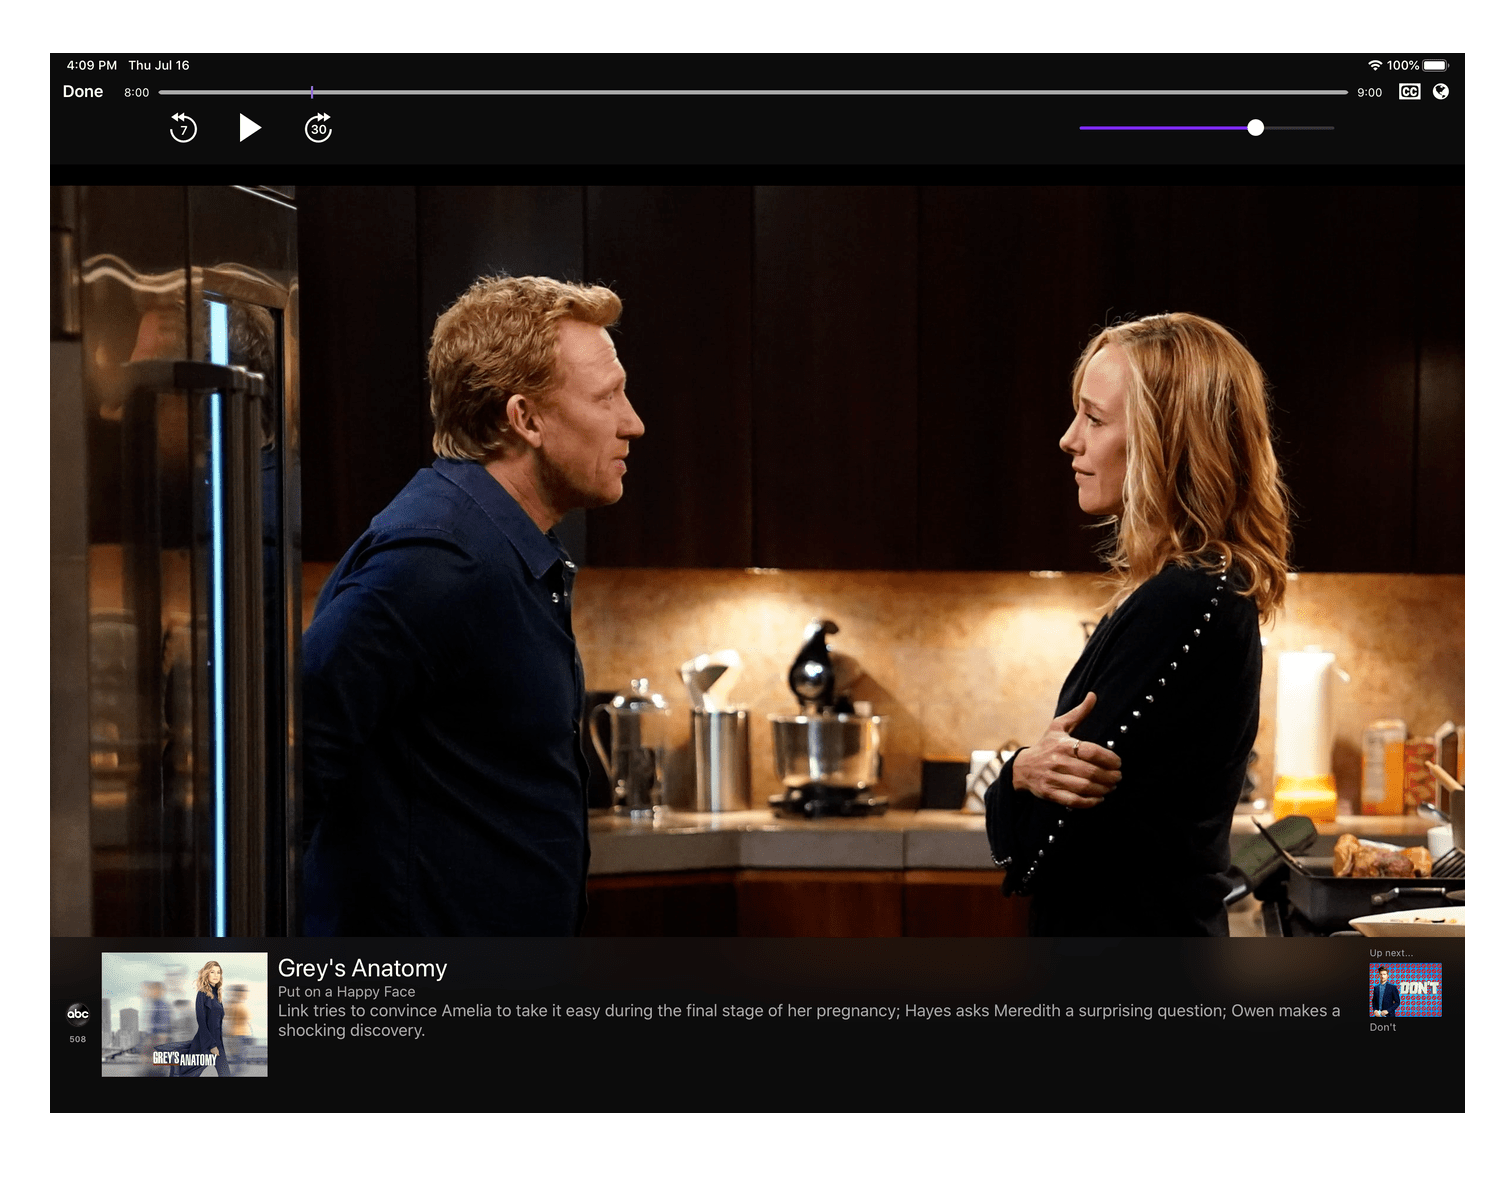The height and width of the screenshot is (1181, 1512).
Task: Play the video
Action: pos(250,128)
